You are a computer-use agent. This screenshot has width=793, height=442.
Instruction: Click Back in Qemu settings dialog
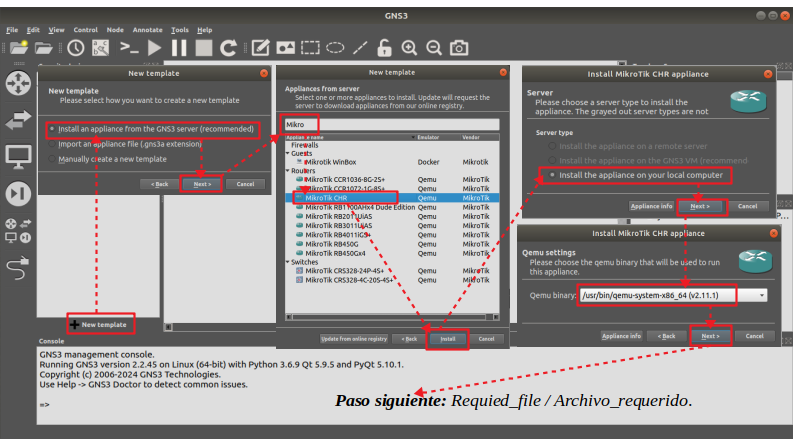click(667, 336)
